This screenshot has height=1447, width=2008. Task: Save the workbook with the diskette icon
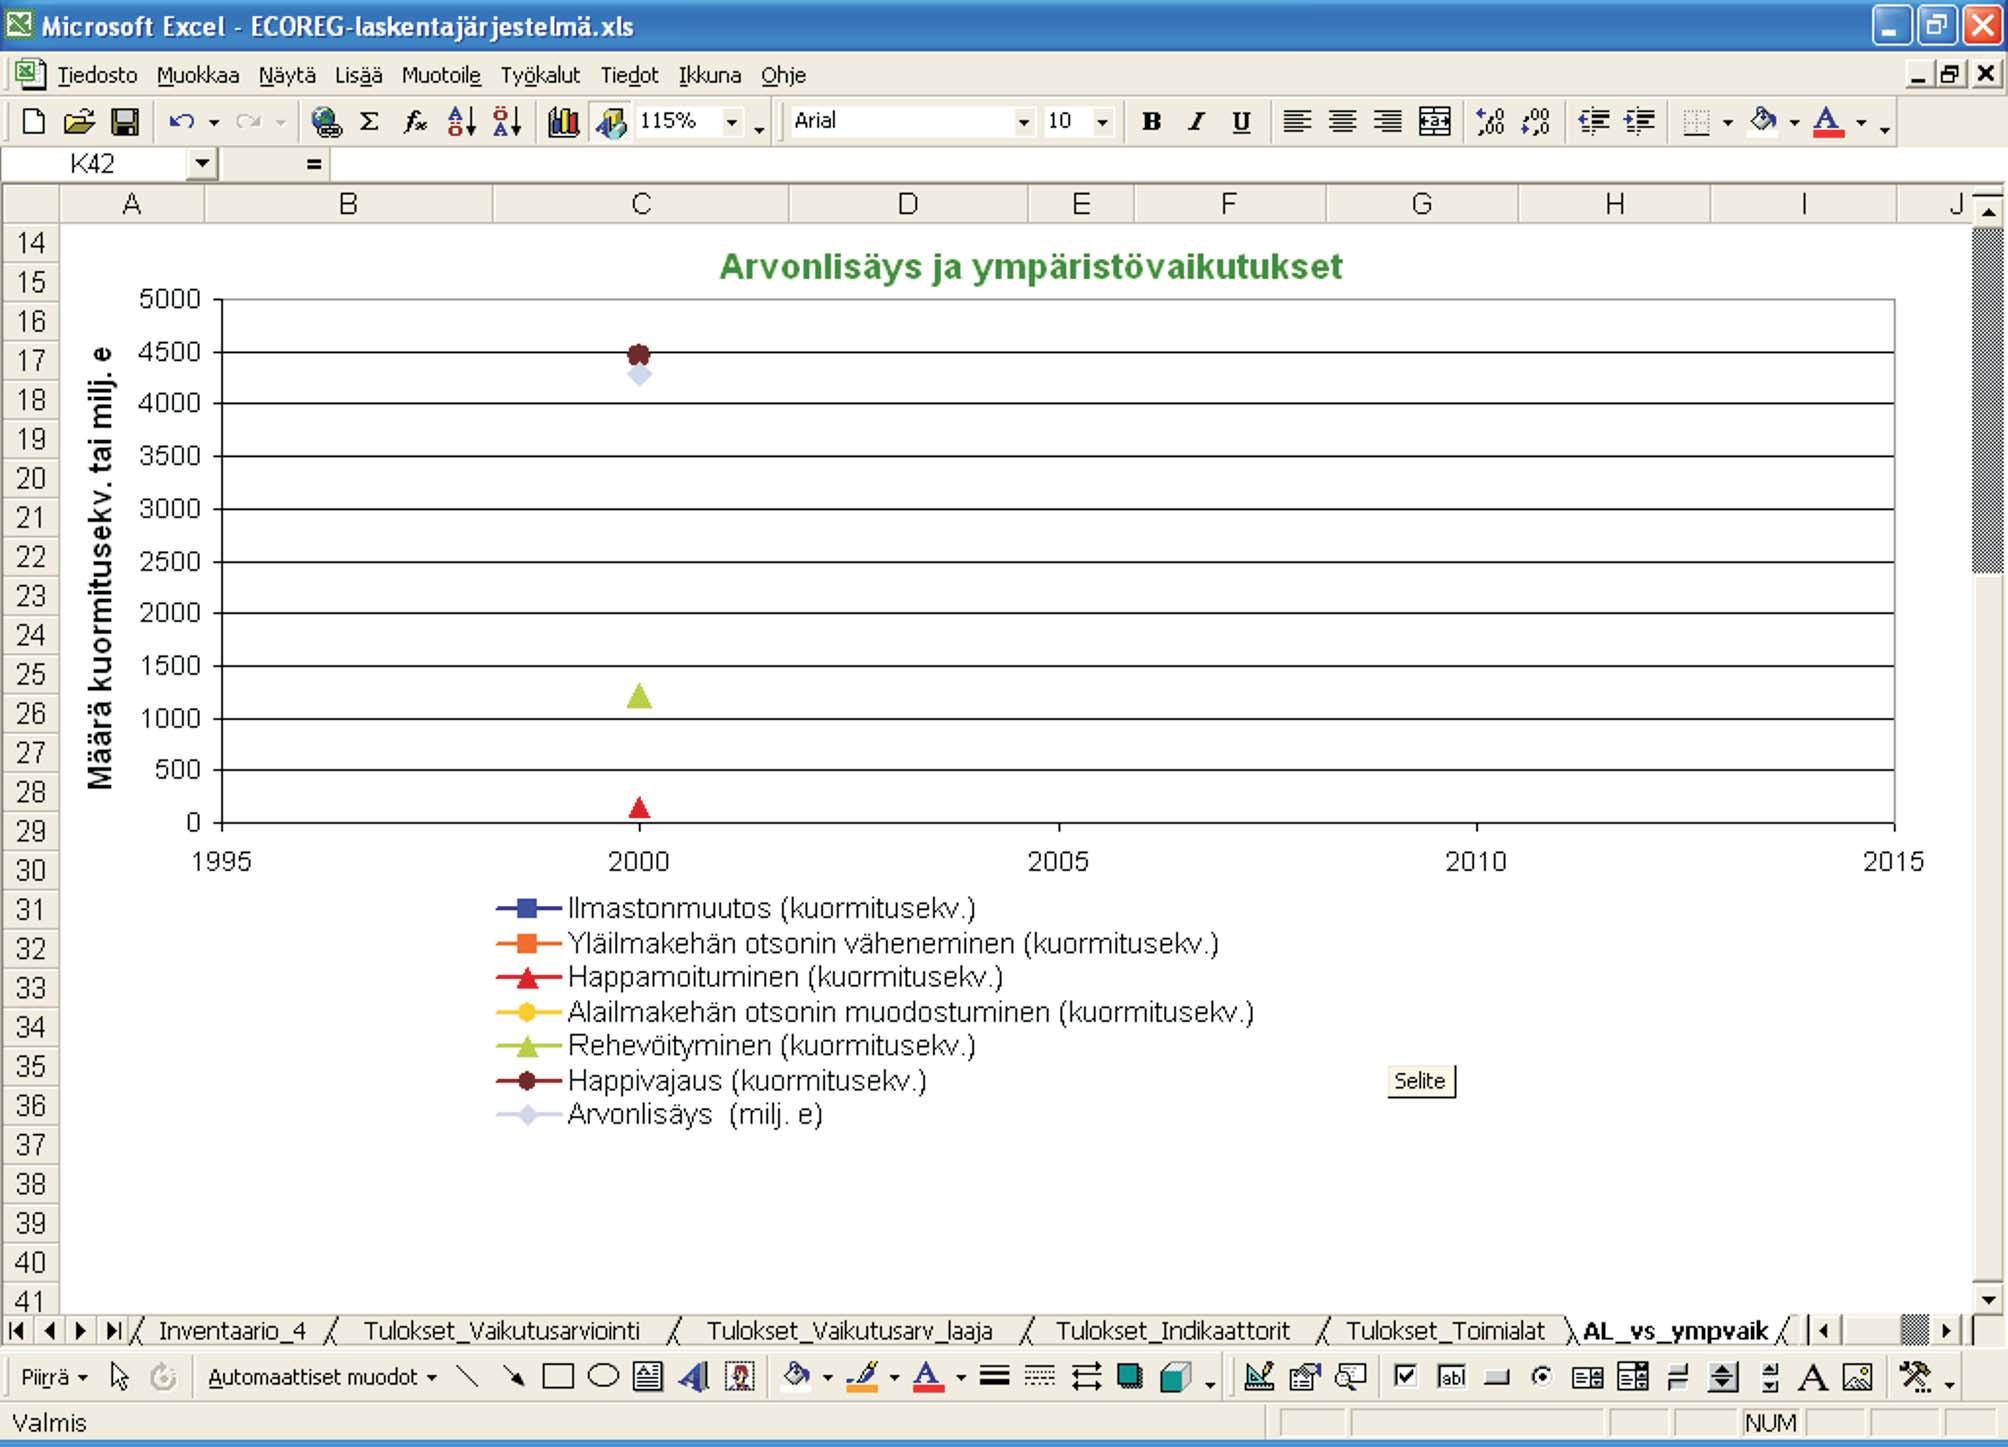pos(125,122)
